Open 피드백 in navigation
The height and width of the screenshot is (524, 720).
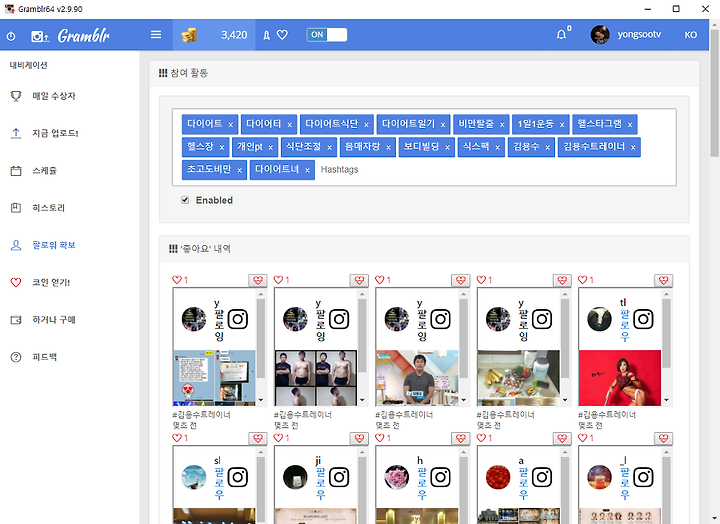[45, 356]
